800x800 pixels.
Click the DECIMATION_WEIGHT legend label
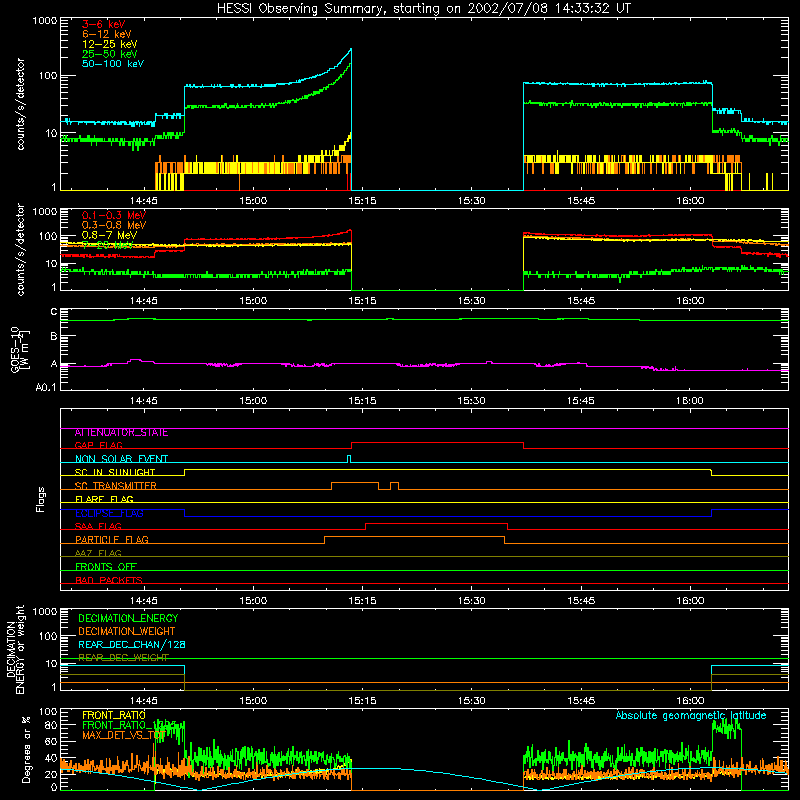pos(127,632)
